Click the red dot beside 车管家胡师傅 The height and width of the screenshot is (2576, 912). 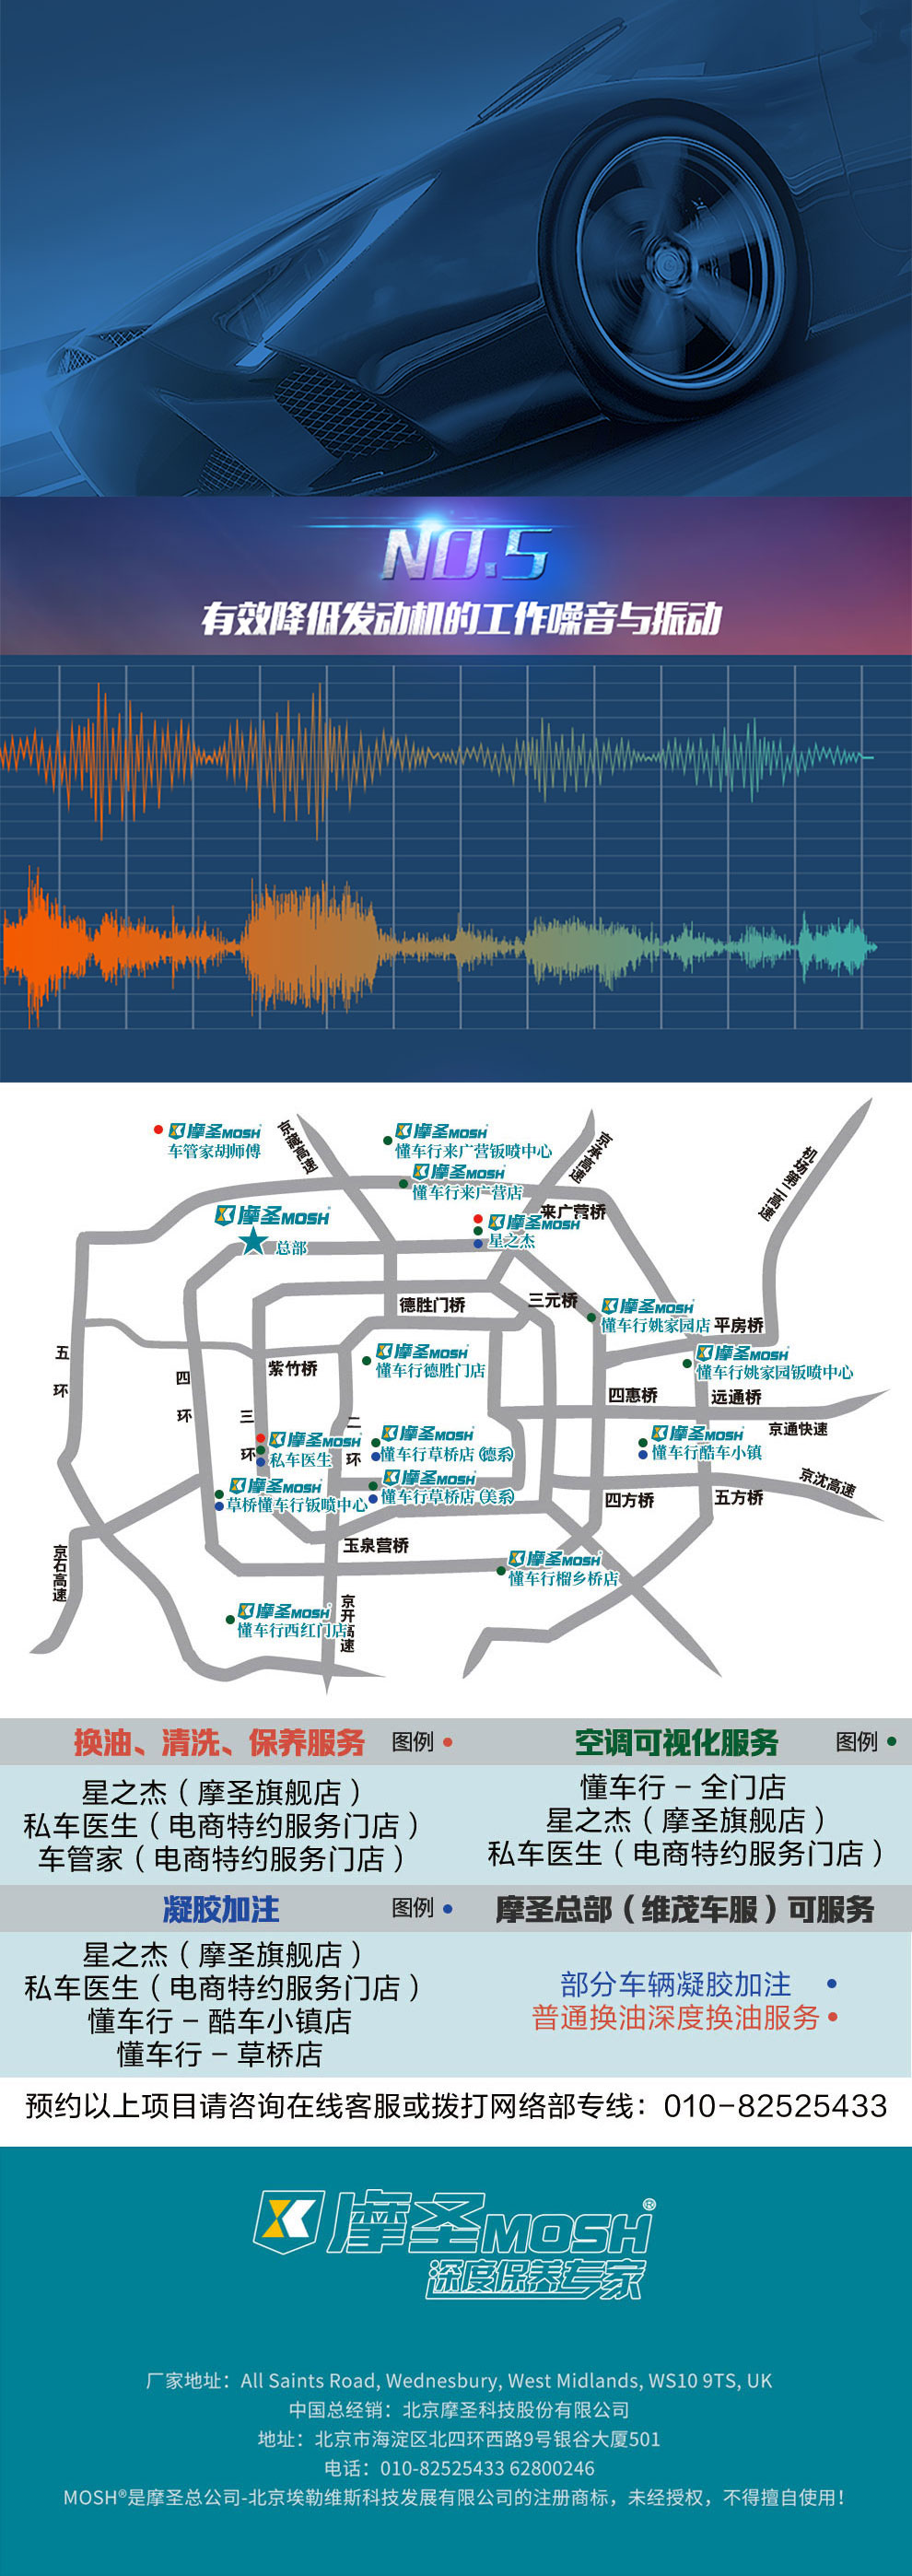click(x=158, y=1129)
